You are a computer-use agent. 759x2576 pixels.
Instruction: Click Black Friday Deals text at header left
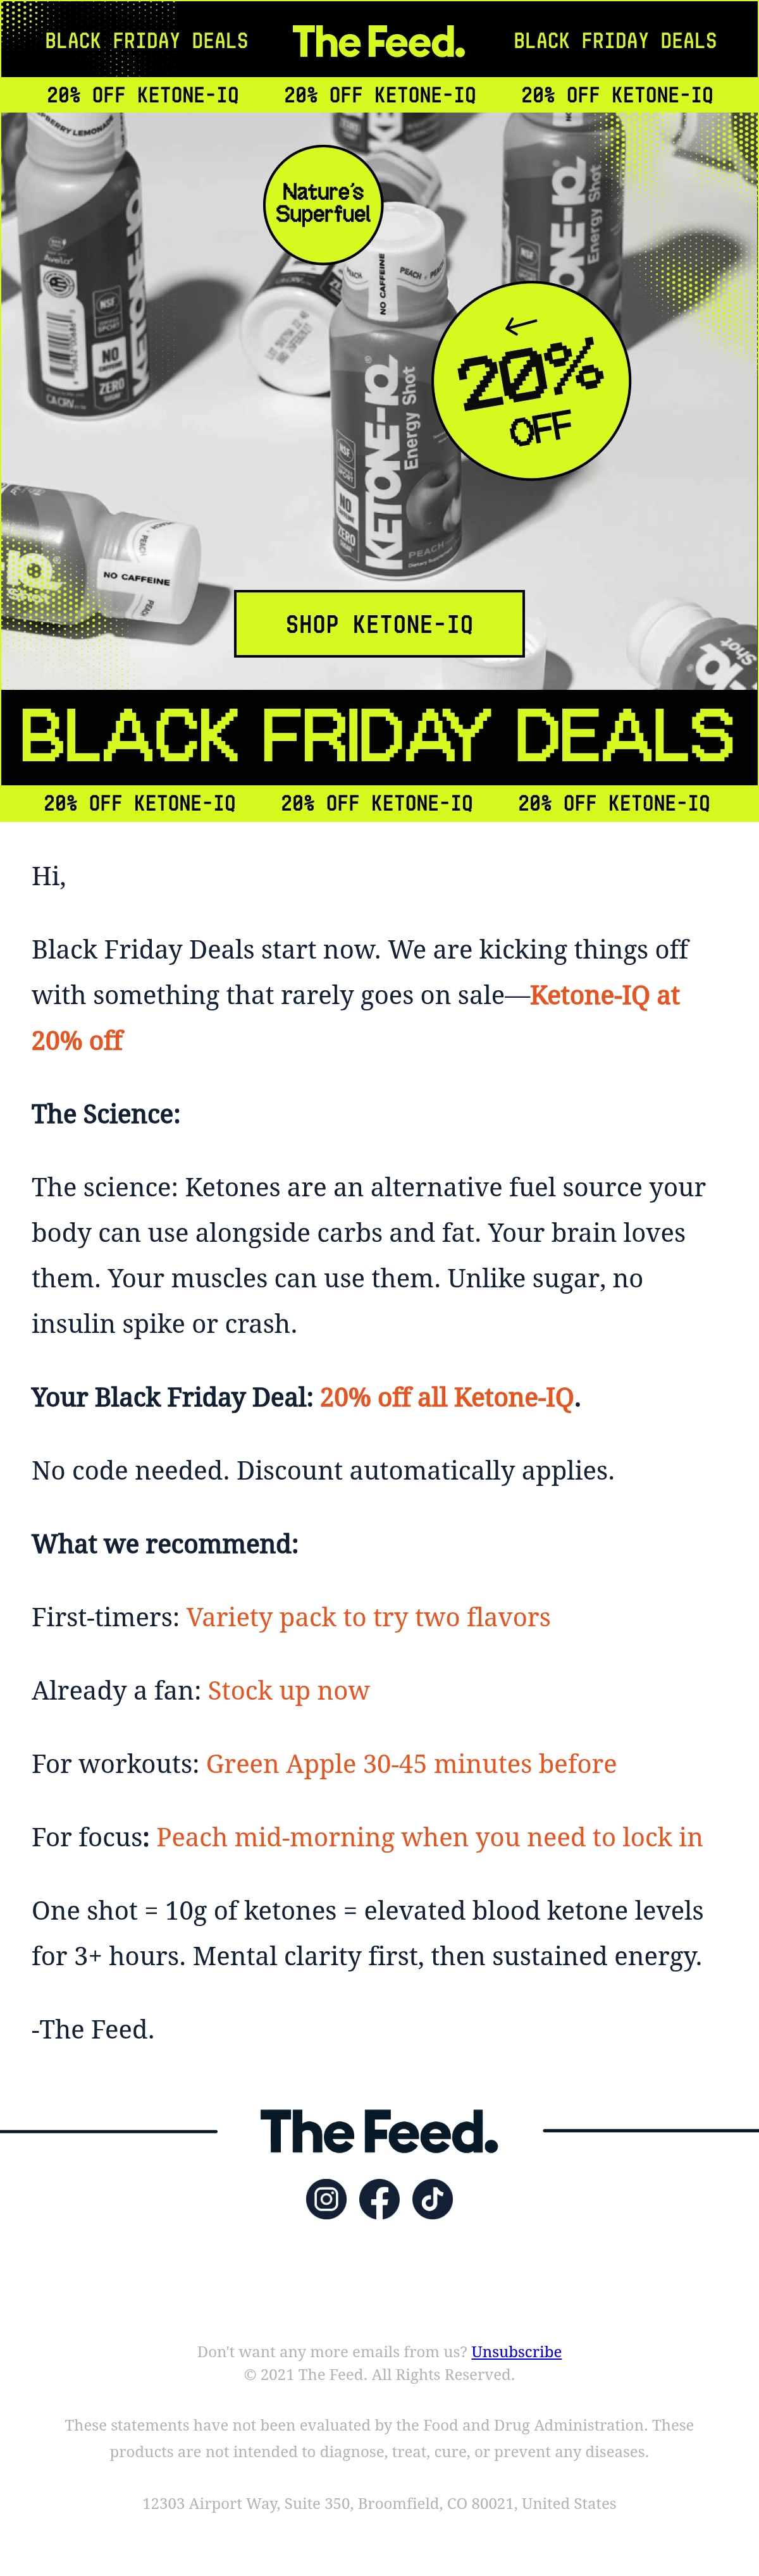click(x=146, y=41)
